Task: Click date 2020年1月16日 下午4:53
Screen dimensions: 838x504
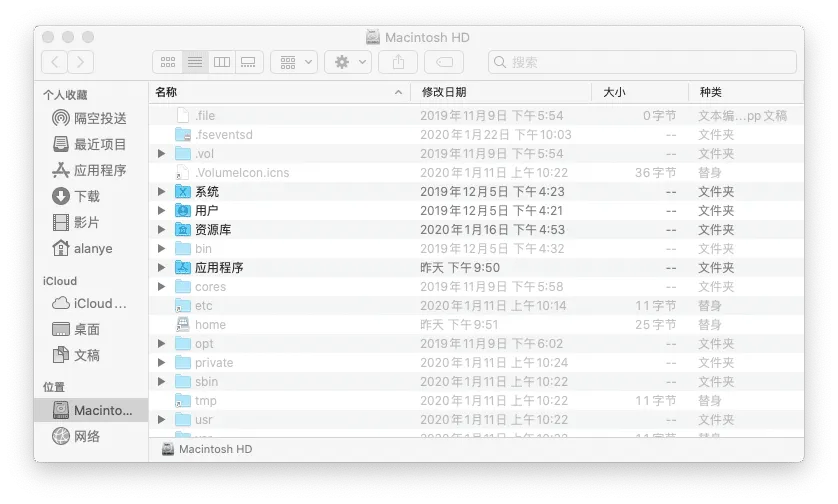Action: pyautogui.click(x=492, y=230)
